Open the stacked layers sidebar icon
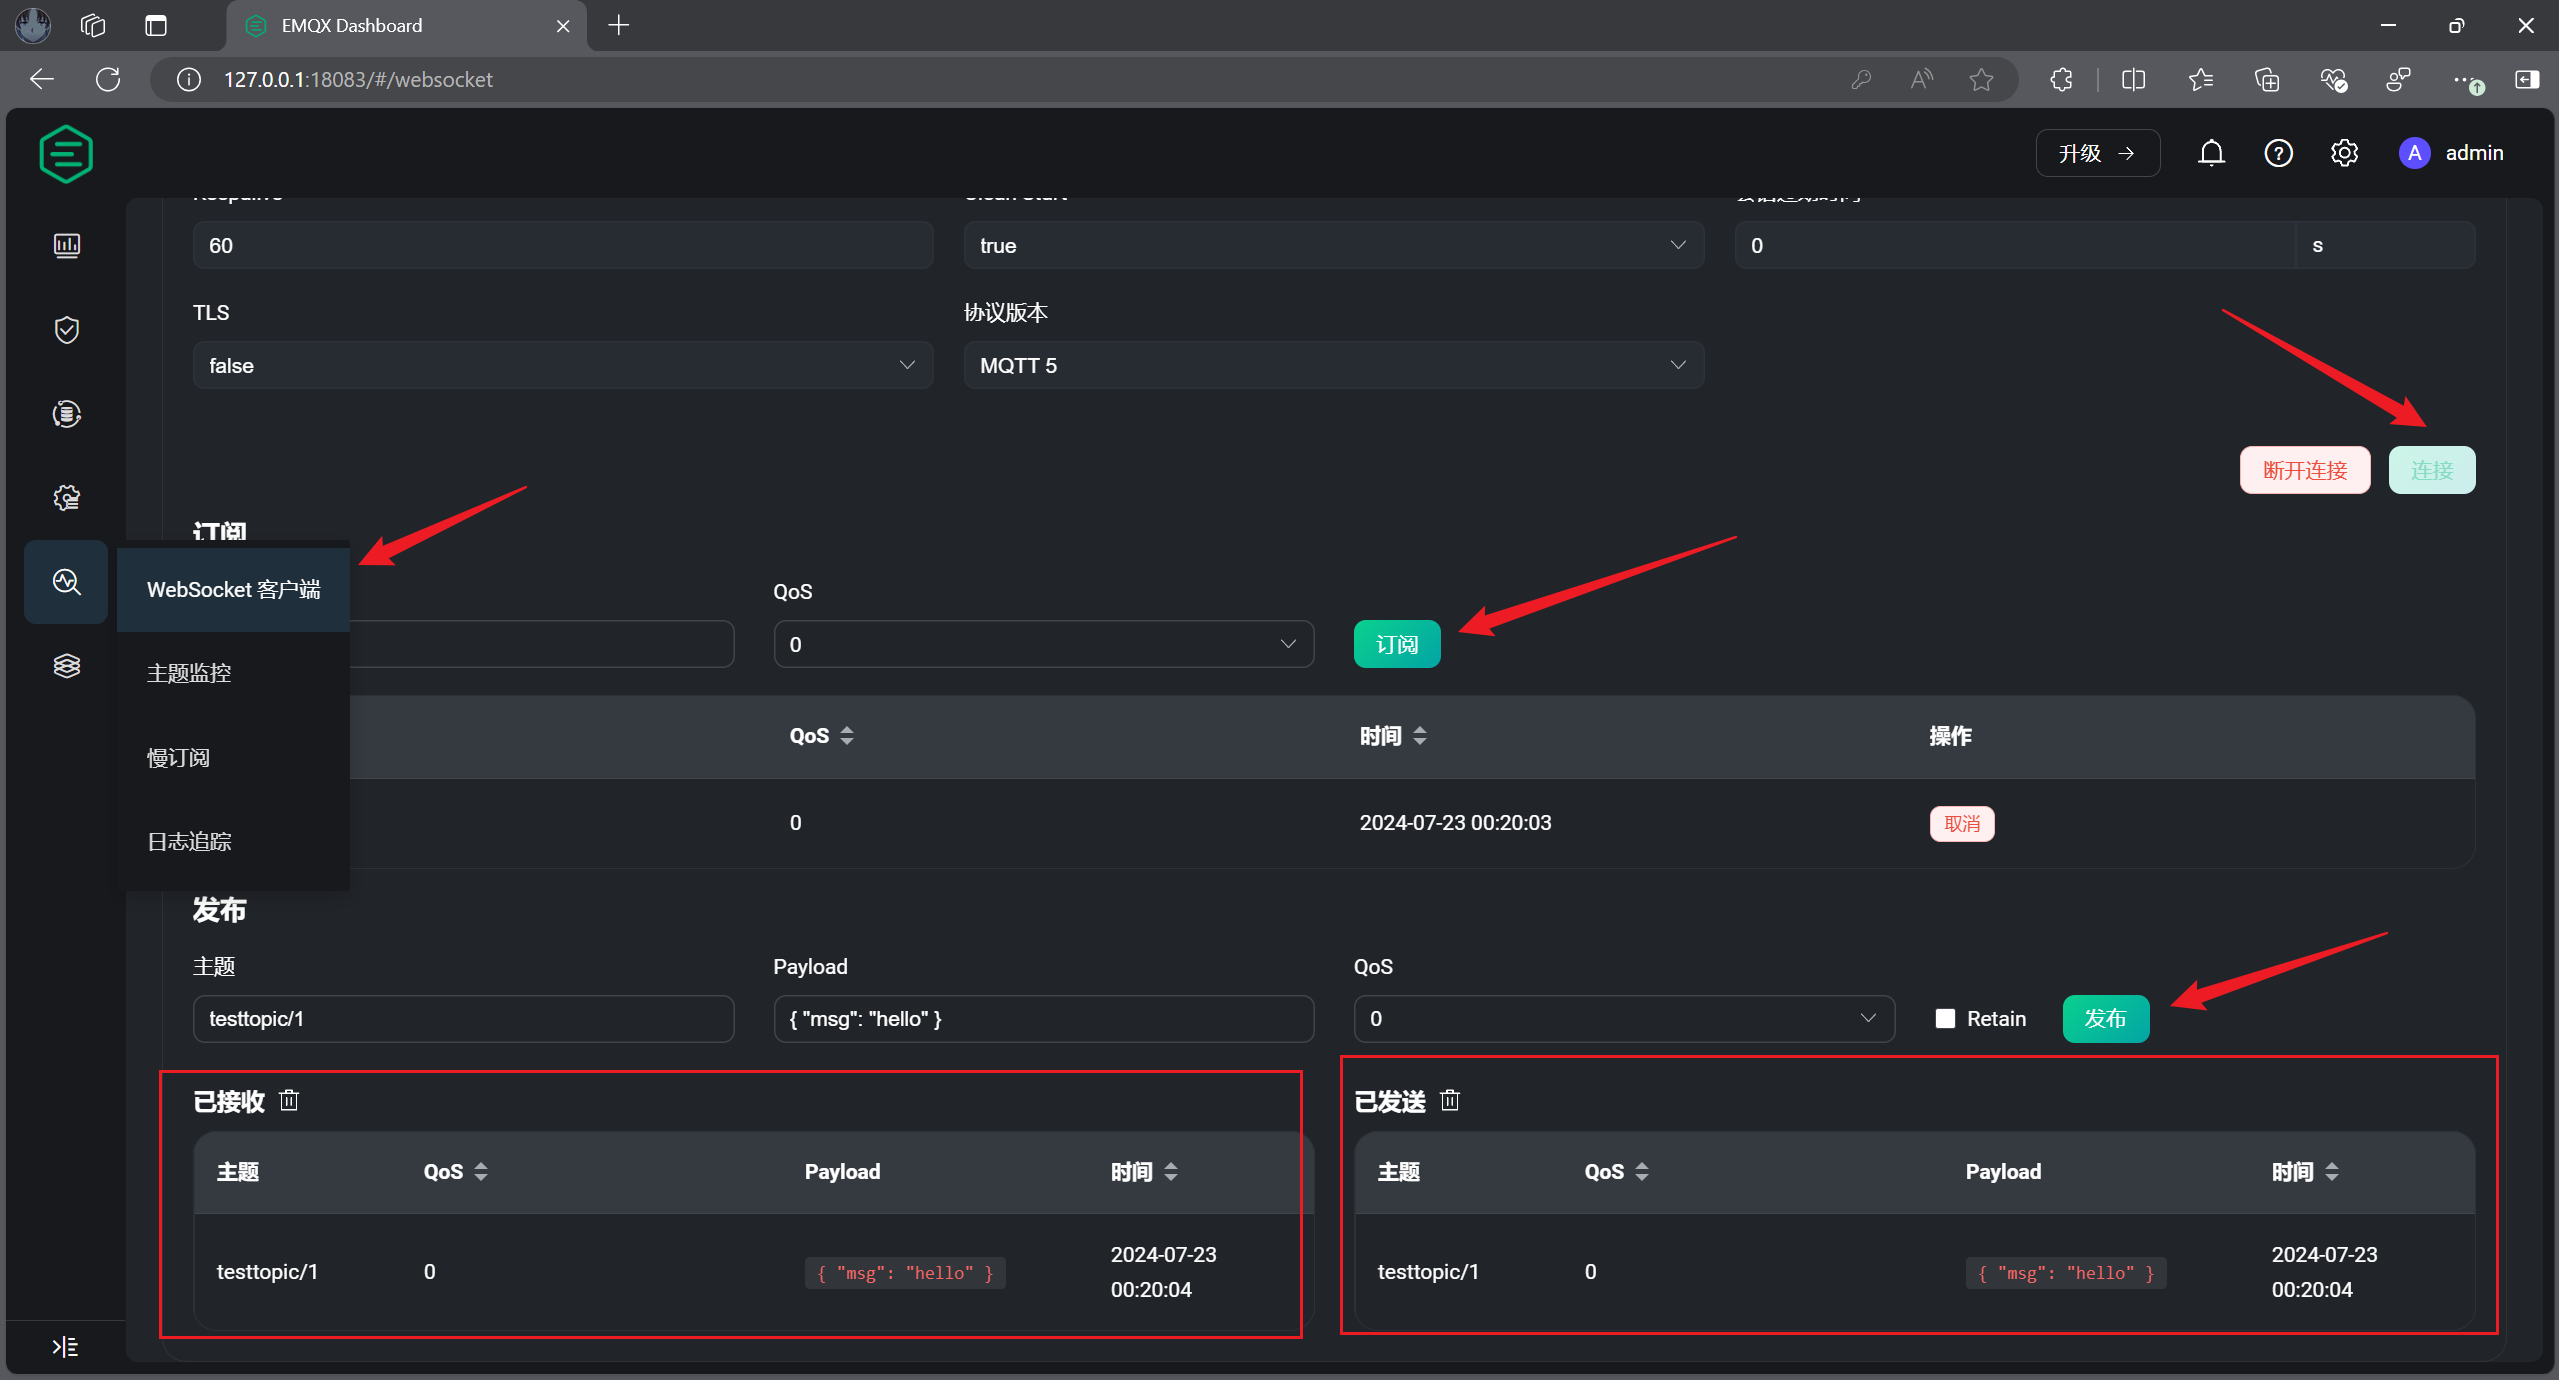Viewport: 2559px width, 1380px height. (66, 666)
